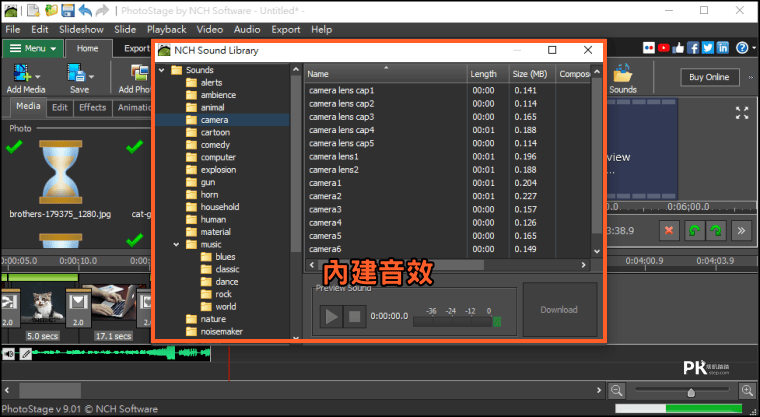Viewport: 760px width, 417px height.
Task: Share via the YouTube icon
Action: [x=664, y=48]
